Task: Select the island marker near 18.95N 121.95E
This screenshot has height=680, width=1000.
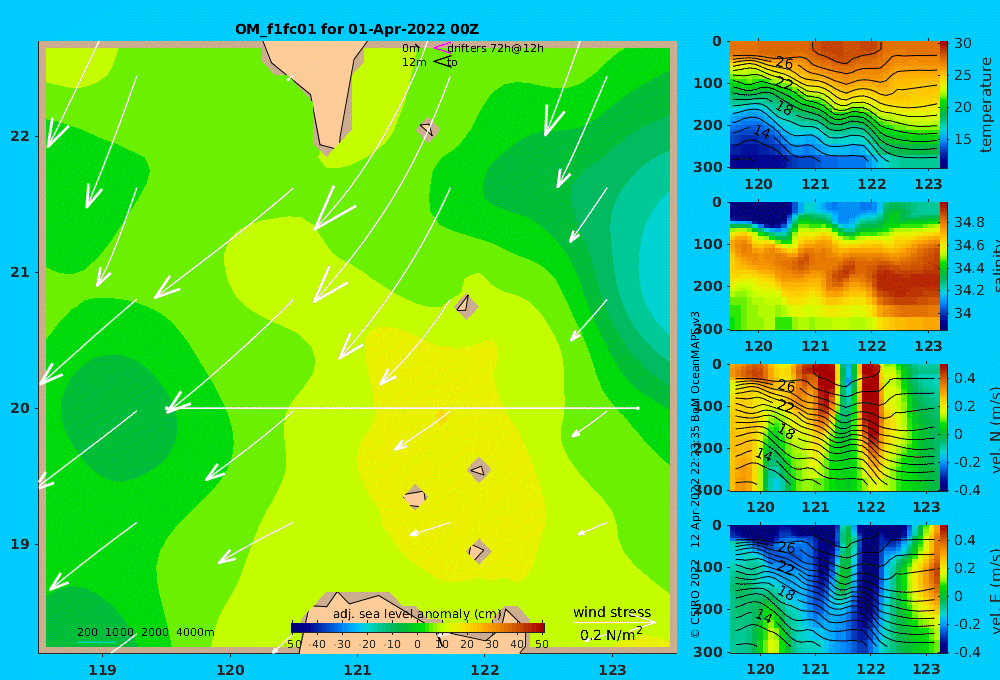Action: coord(479,551)
